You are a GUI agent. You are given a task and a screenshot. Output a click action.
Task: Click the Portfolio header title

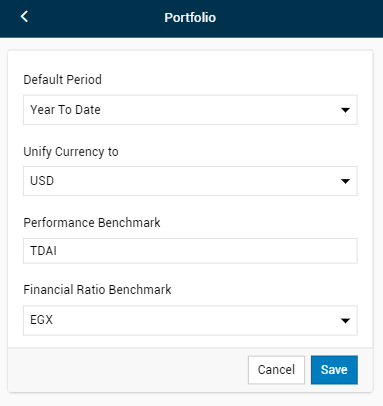pyautogui.click(x=190, y=17)
